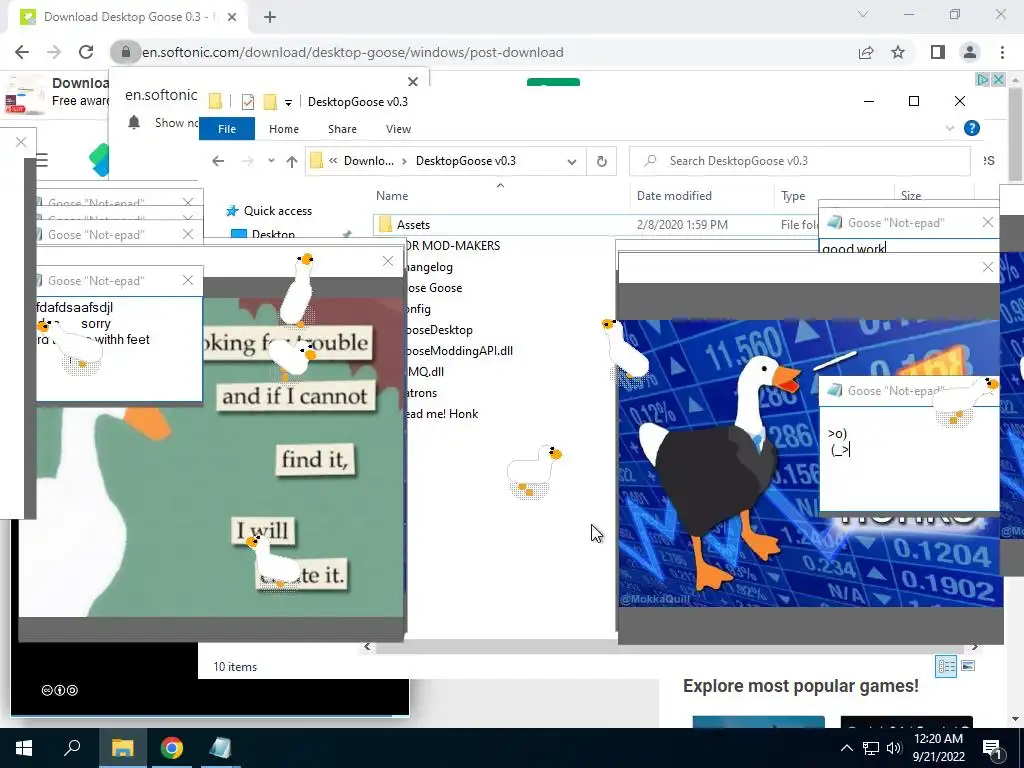This screenshot has height=768, width=1024.
Task: Click Properties icon in Explorer title bar
Action: [x=248, y=102]
